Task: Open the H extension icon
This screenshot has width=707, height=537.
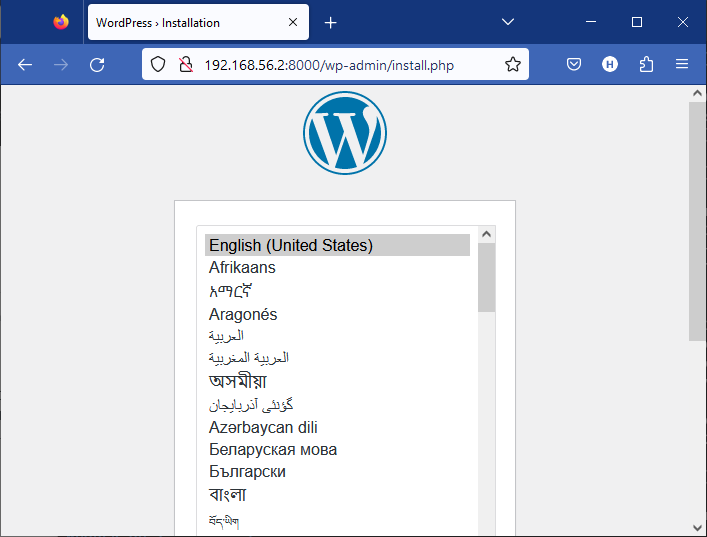Action: tap(610, 64)
